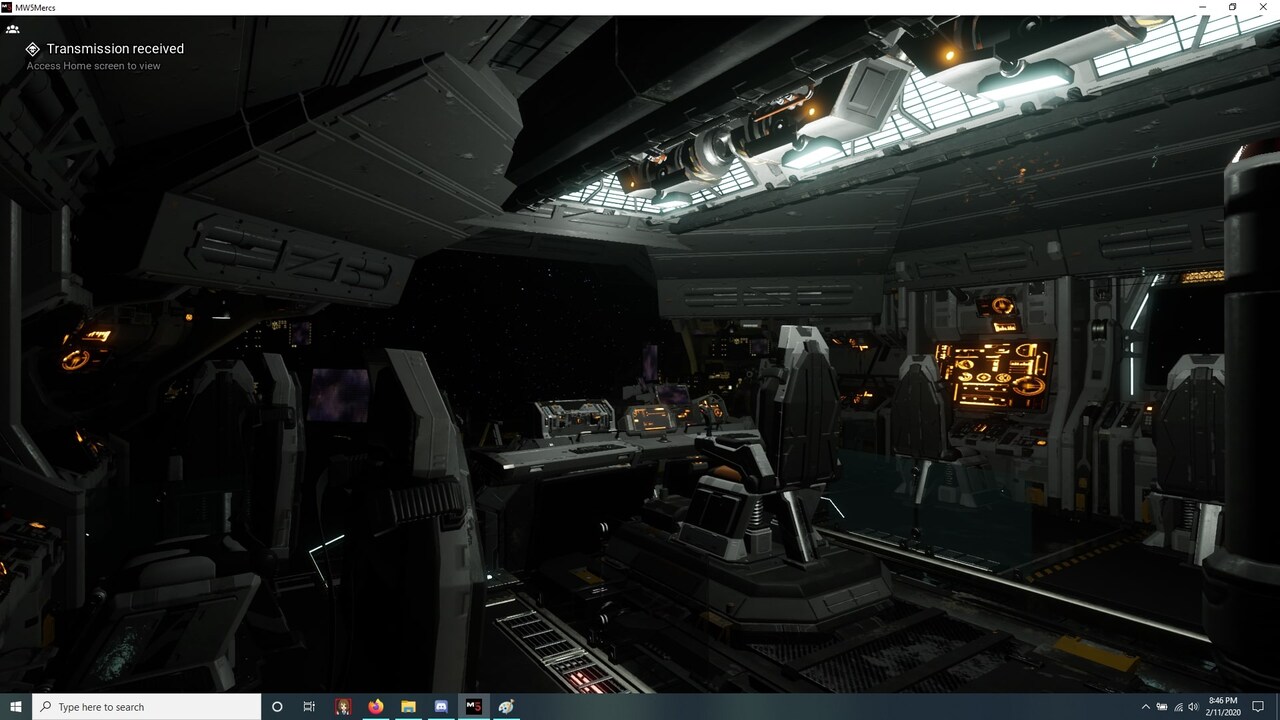
Task: Click the Transmission received diamond icon
Action: pos(32,49)
